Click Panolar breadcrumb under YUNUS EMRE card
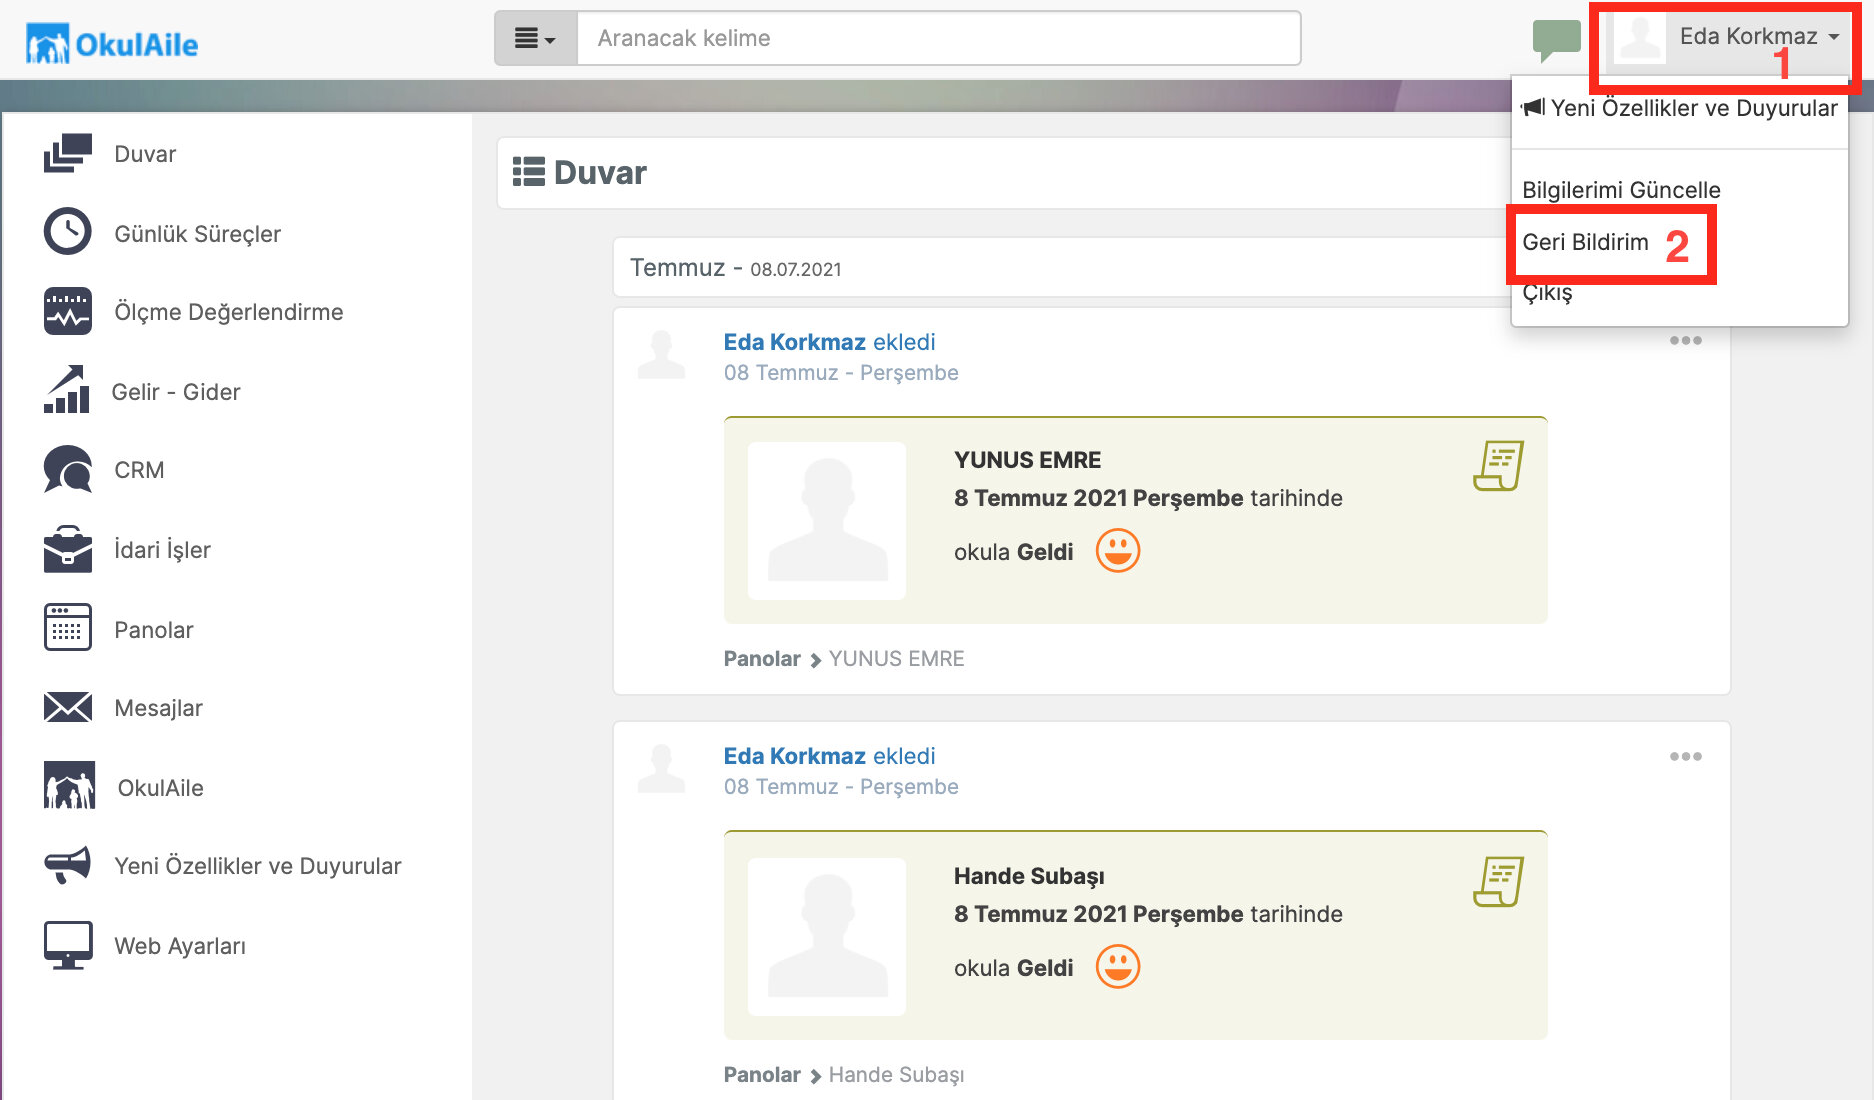The image size is (1874, 1100). click(x=762, y=659)
